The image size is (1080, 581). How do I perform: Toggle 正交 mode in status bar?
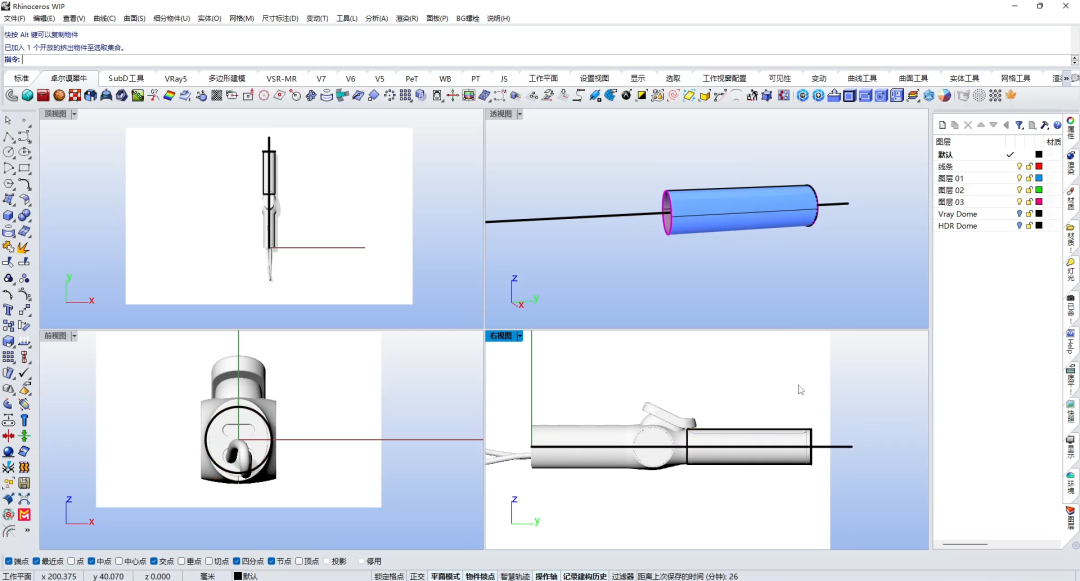pos(417,576)
